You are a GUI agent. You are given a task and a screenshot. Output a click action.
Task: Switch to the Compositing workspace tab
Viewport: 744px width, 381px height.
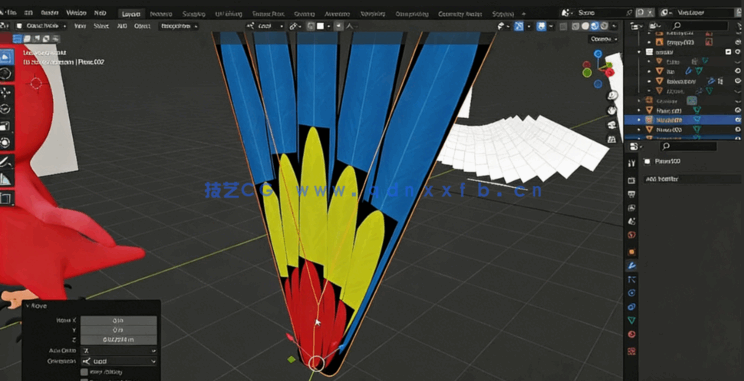point(413,13)
